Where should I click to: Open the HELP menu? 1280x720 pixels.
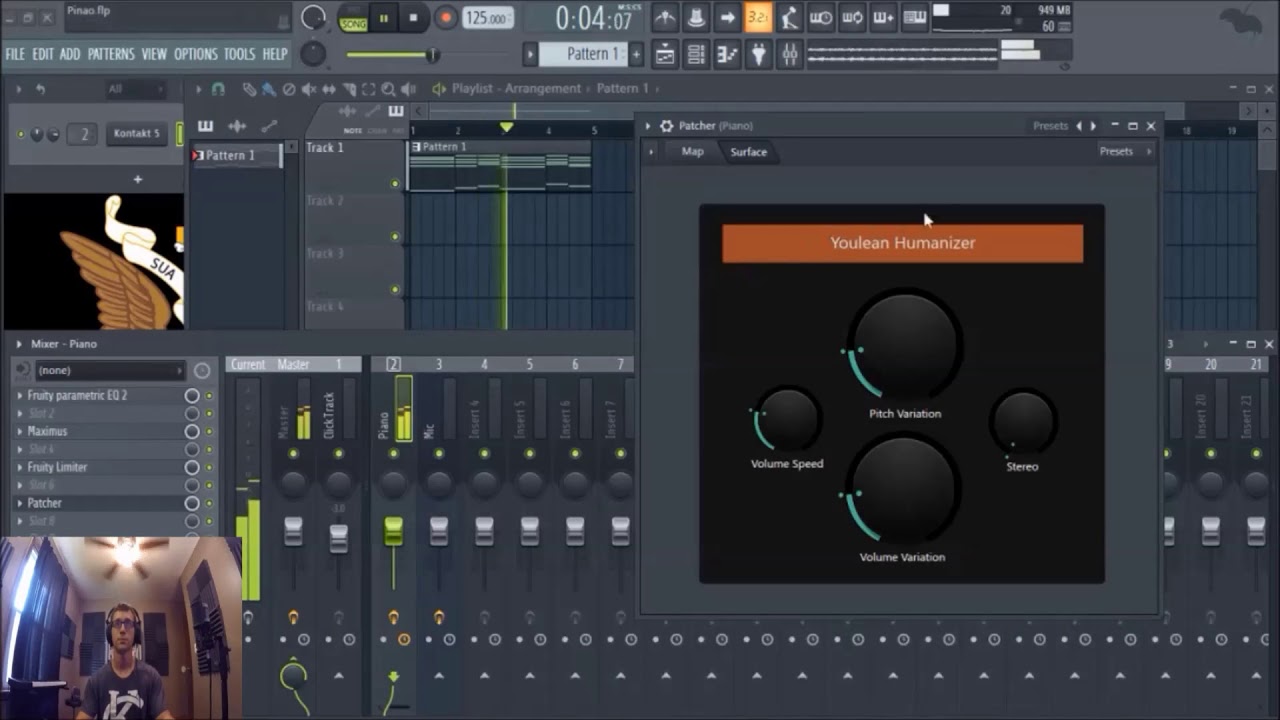tap(275, 54)
